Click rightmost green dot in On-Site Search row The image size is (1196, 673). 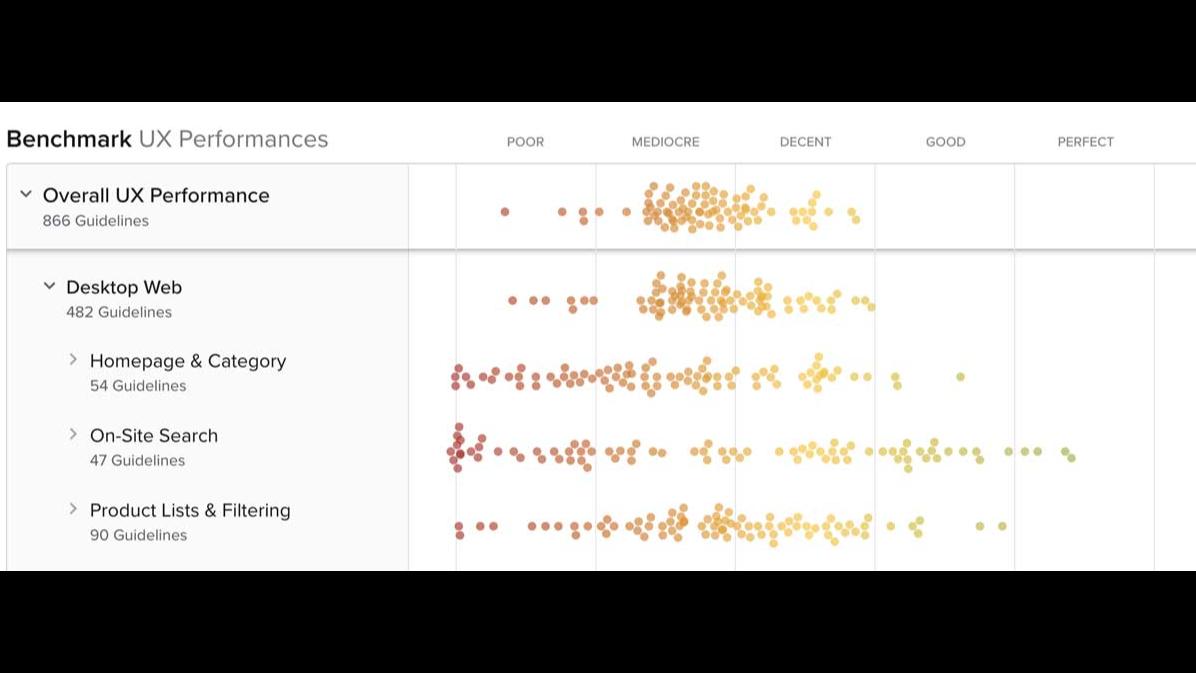(1071, 458)
